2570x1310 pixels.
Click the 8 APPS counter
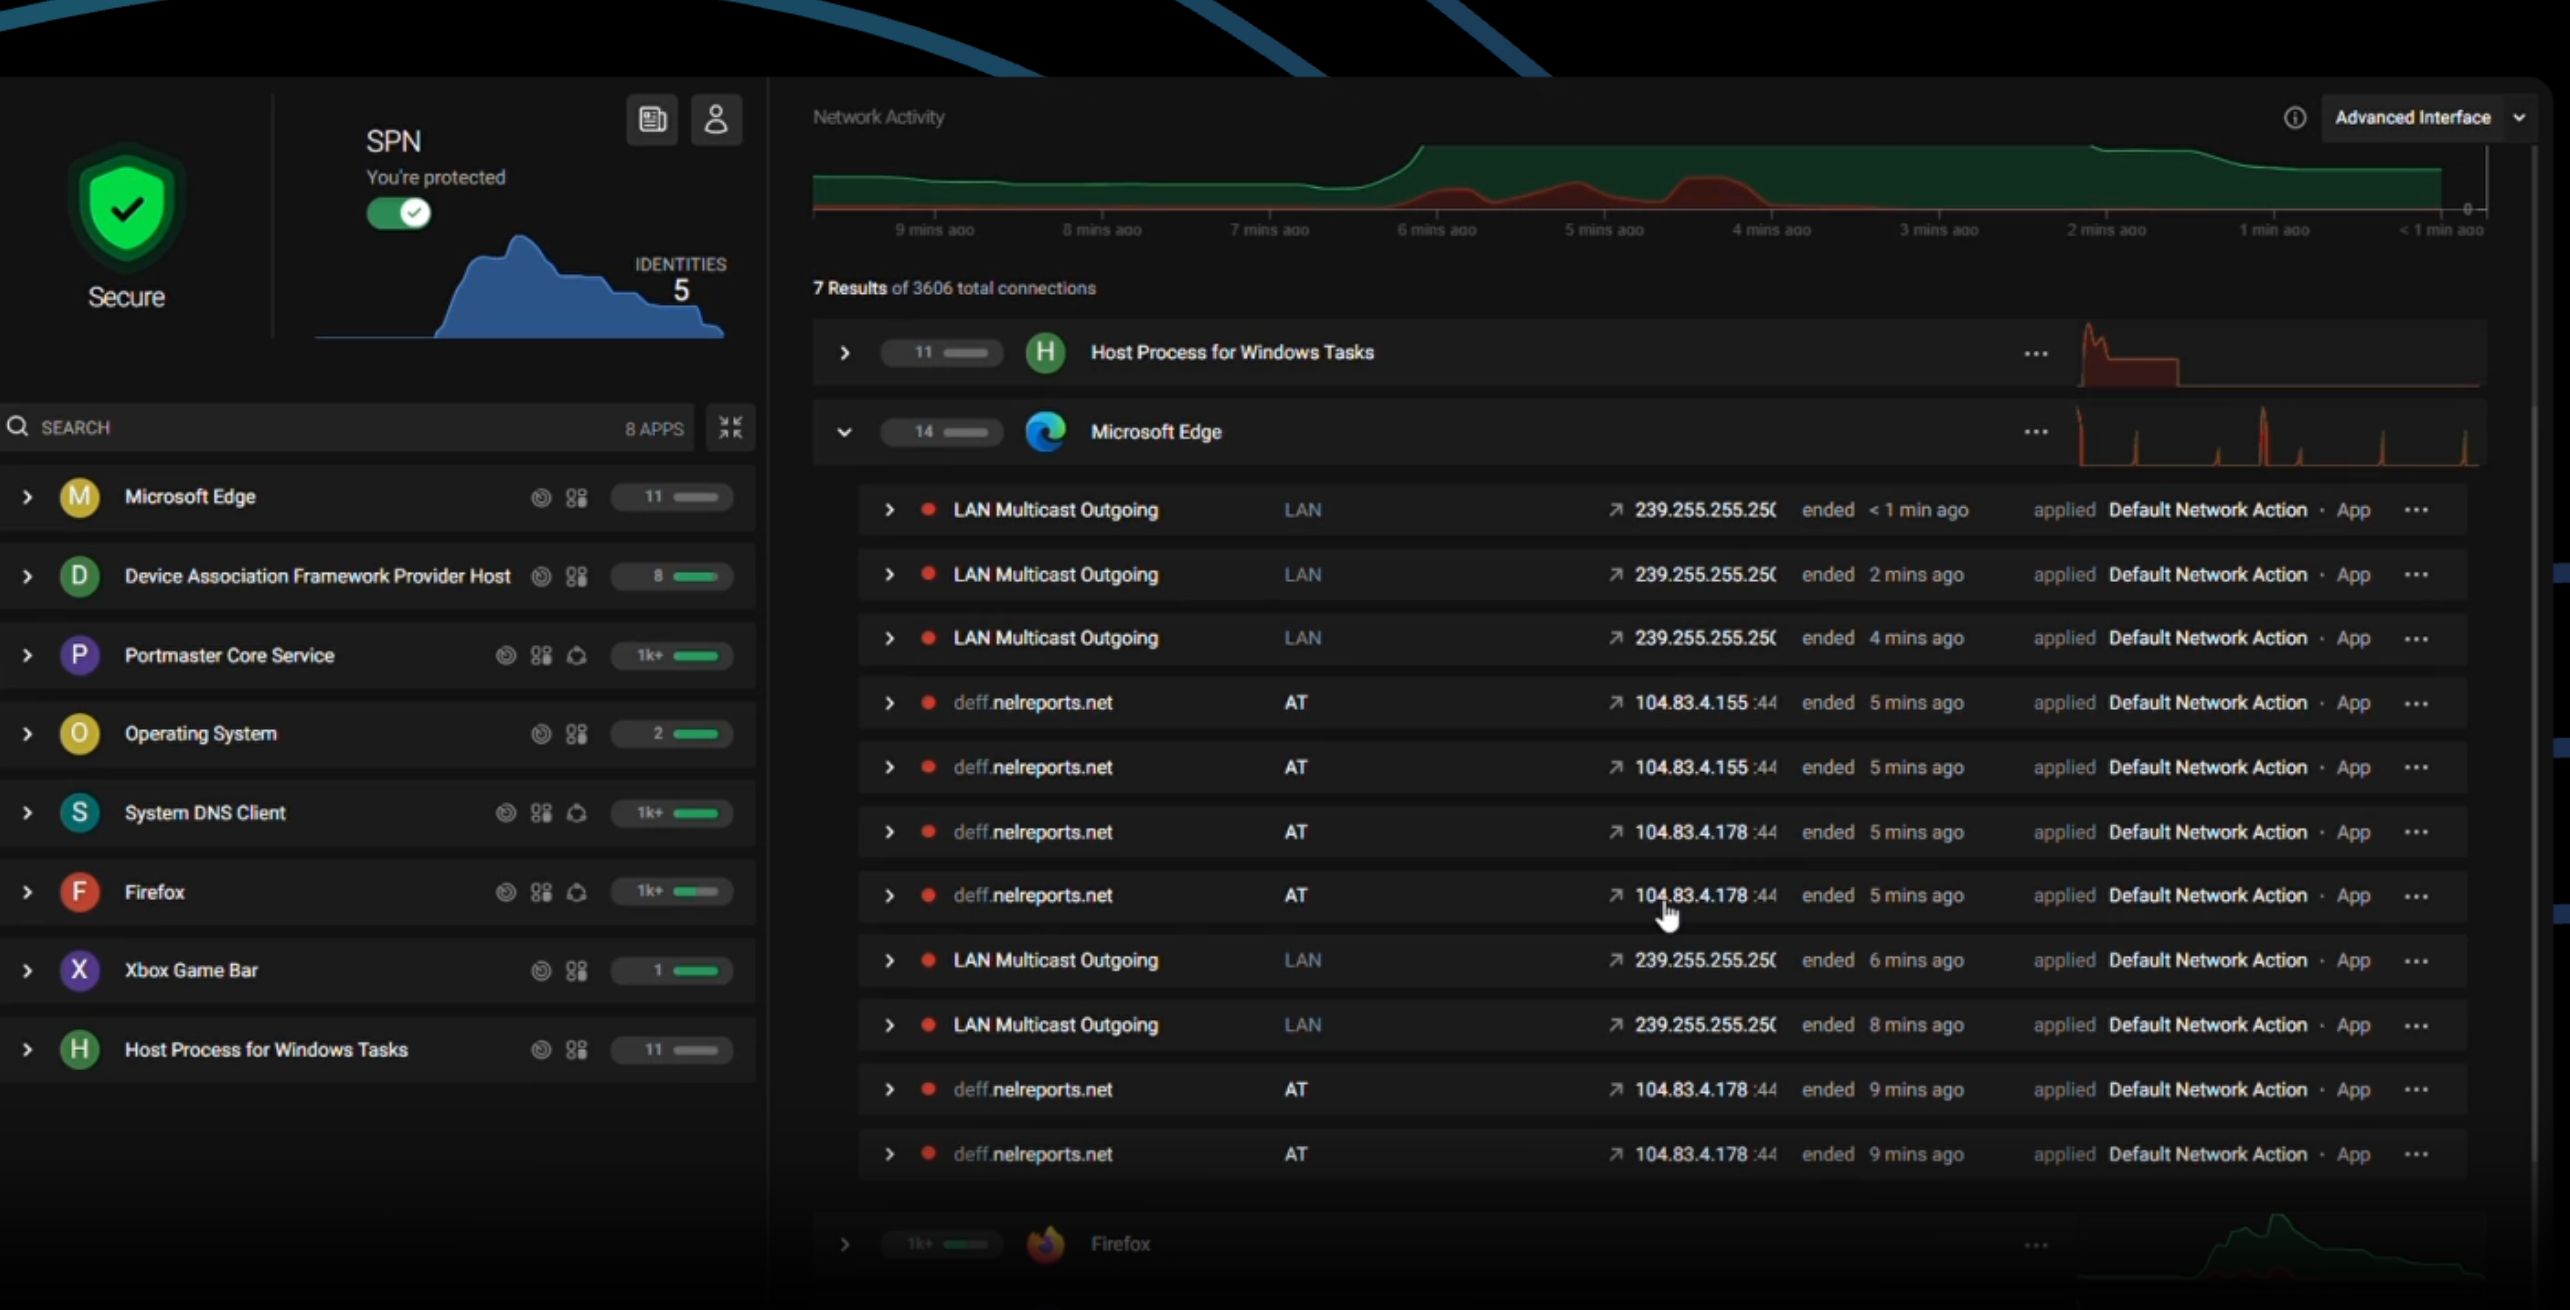(x=654, y=429)
